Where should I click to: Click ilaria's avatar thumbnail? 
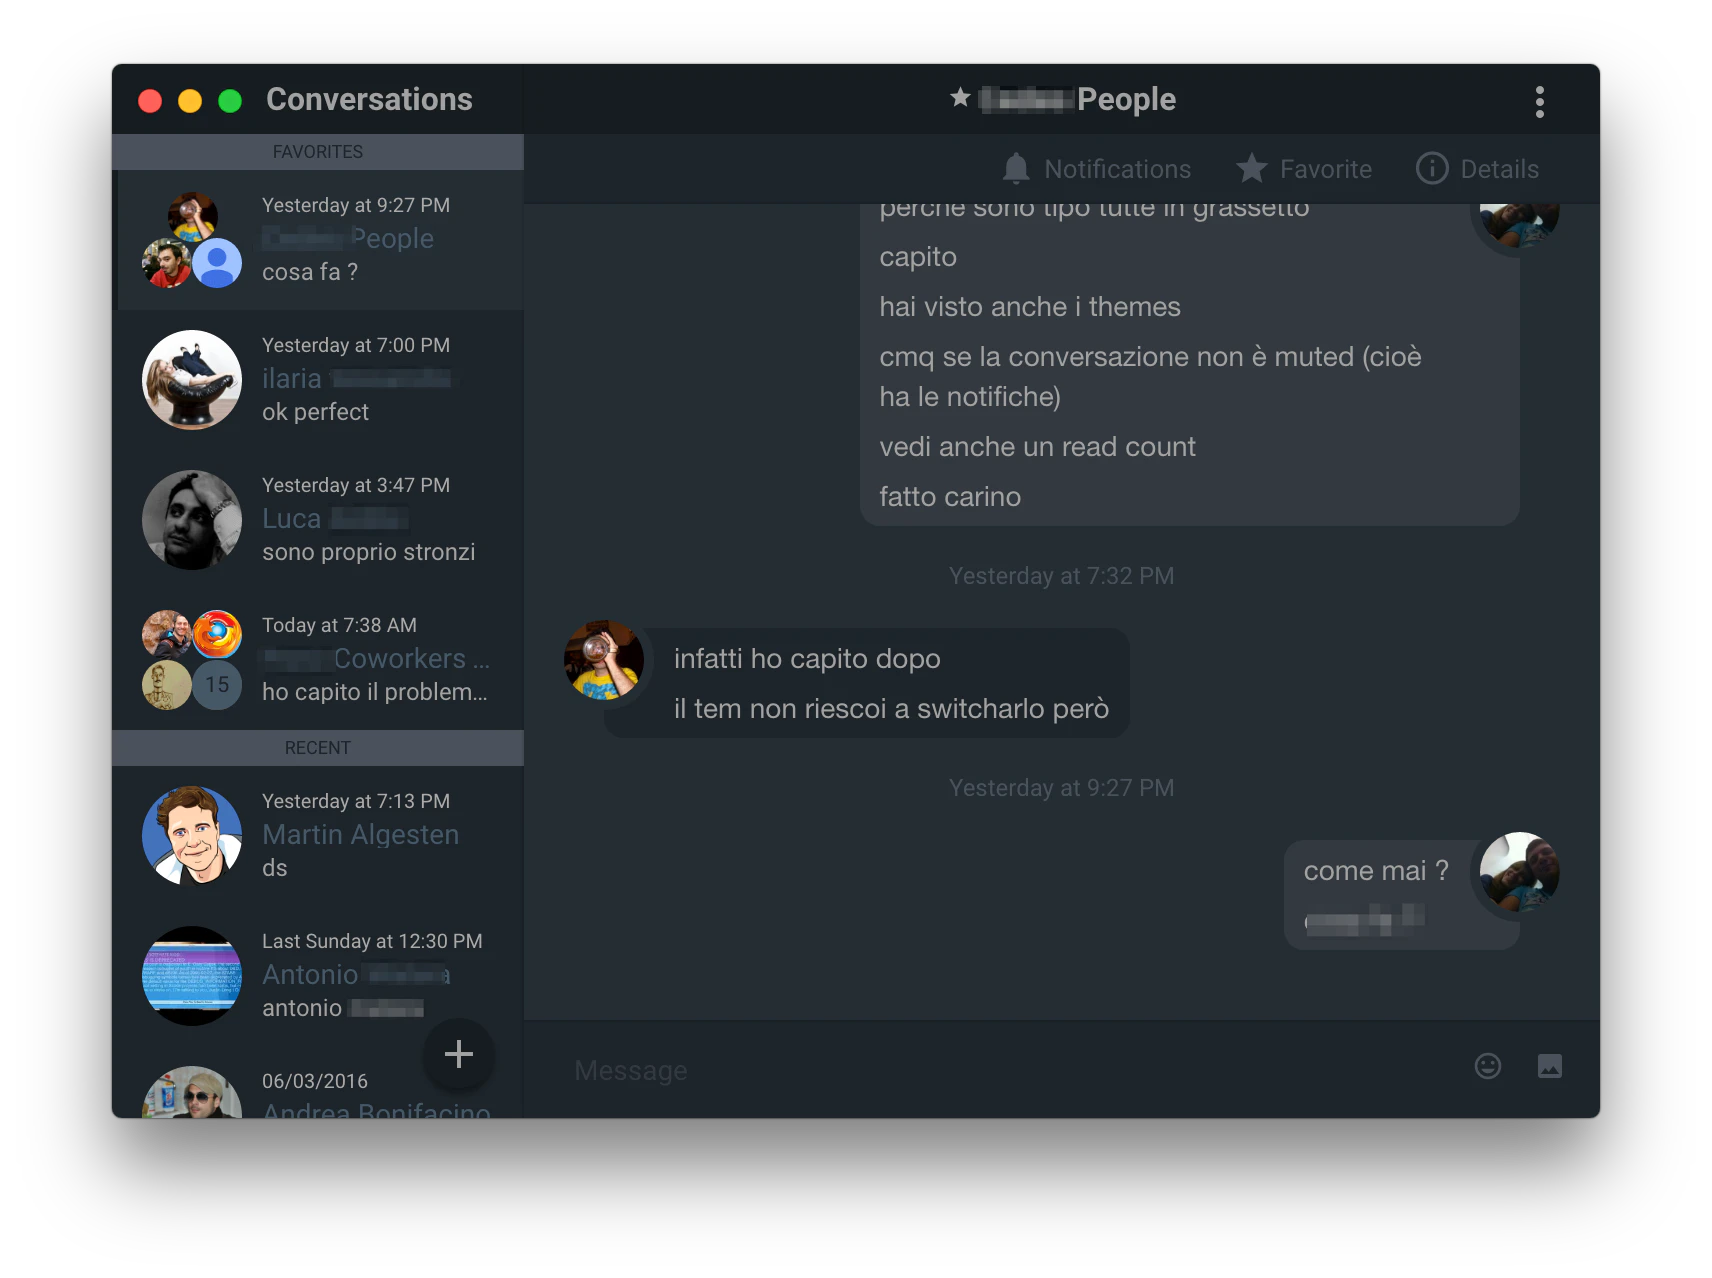pos(192,380)
